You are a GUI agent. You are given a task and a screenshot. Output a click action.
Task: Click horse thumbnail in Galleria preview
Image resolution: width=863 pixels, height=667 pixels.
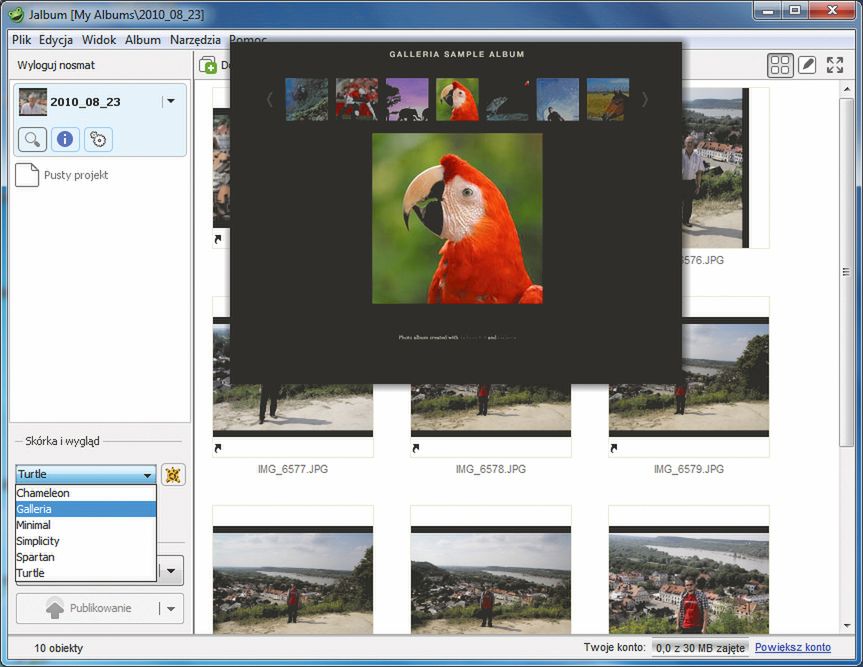(608, 99)
